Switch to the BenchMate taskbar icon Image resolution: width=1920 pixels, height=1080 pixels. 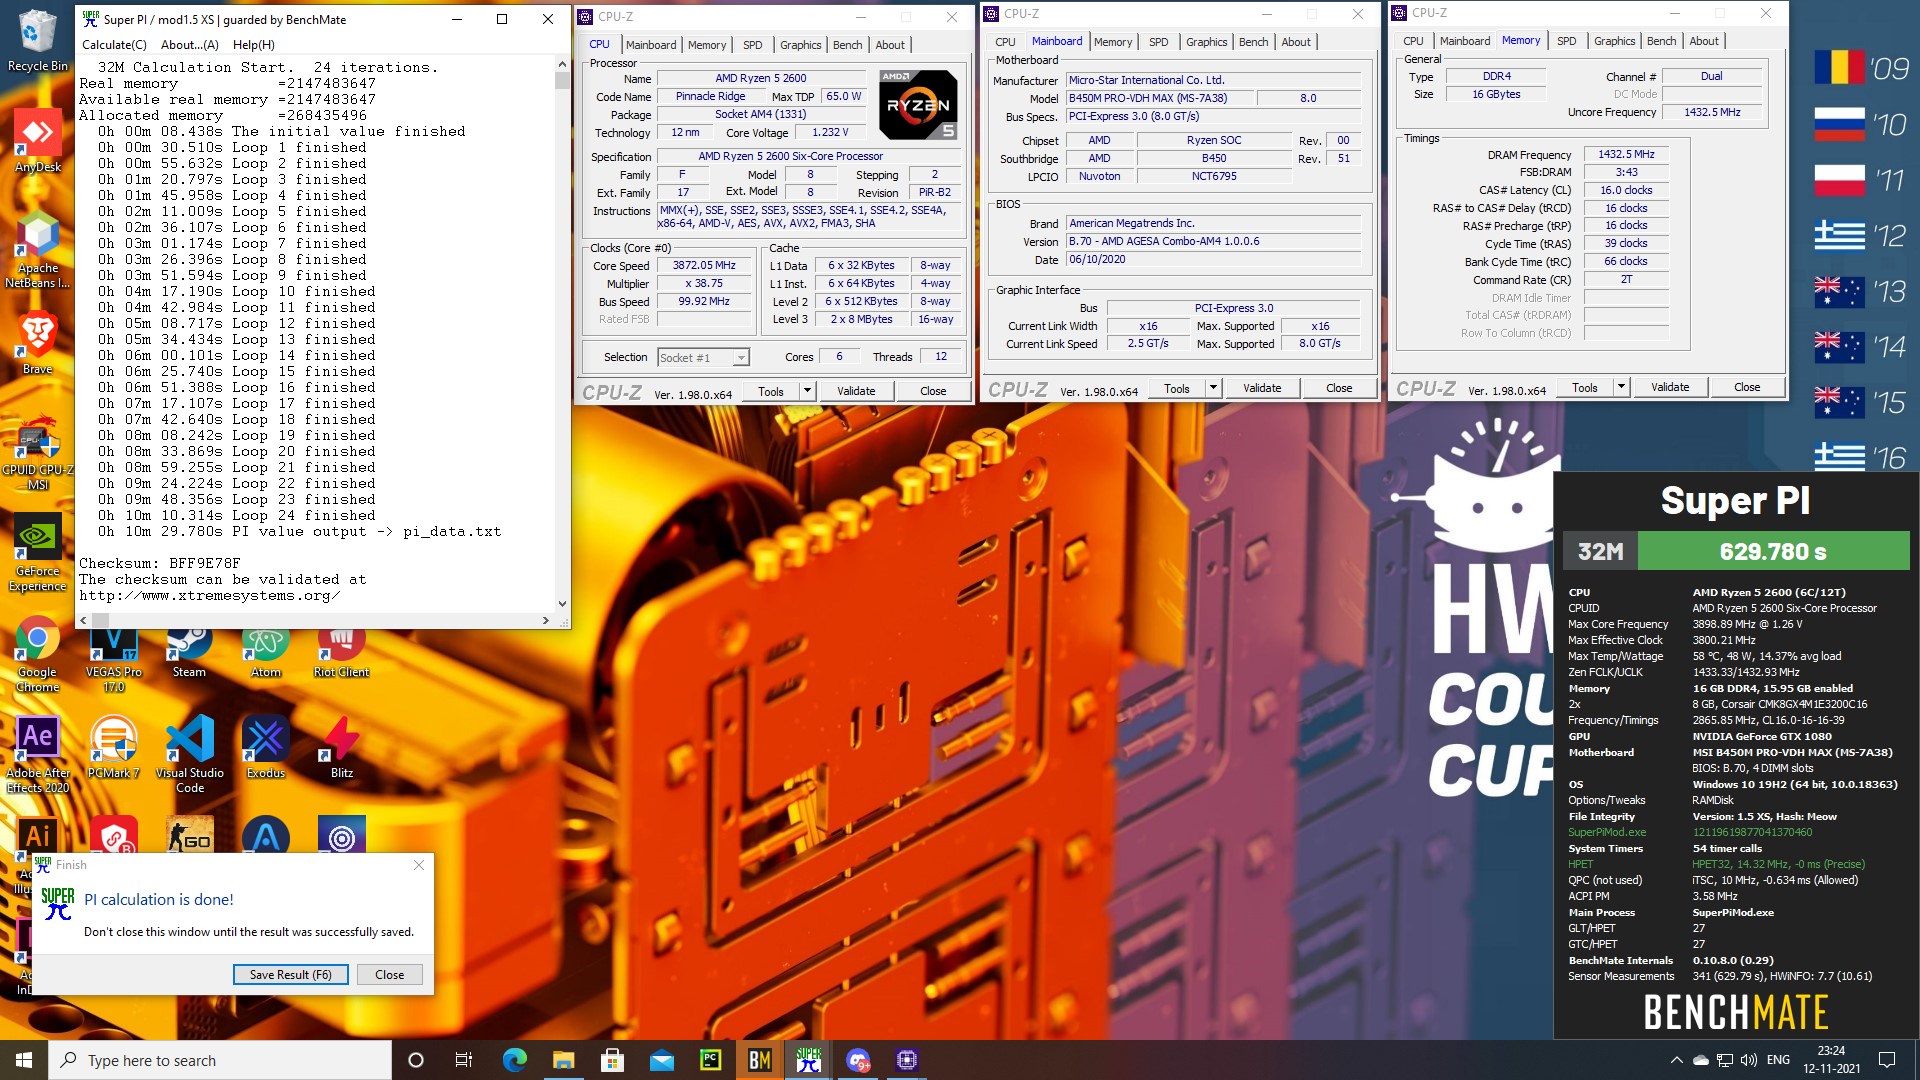click(x=760, y=1060)
